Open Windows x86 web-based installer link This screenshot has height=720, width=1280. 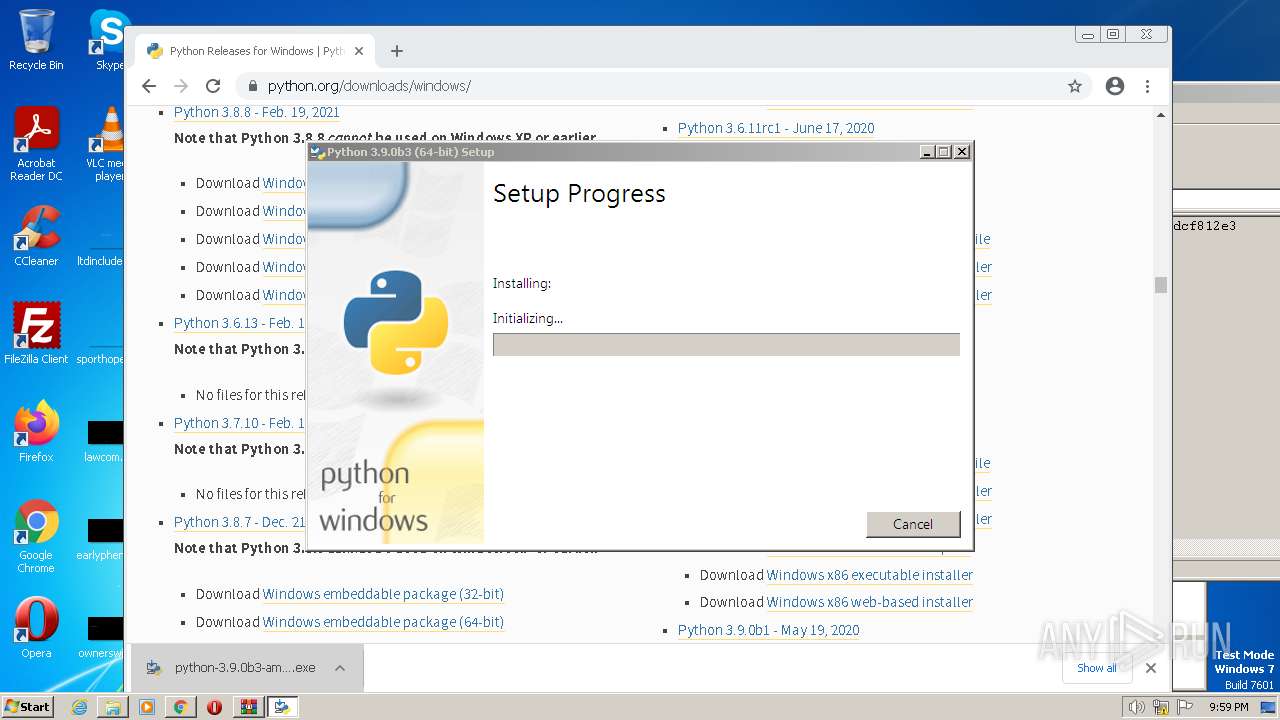870,602
